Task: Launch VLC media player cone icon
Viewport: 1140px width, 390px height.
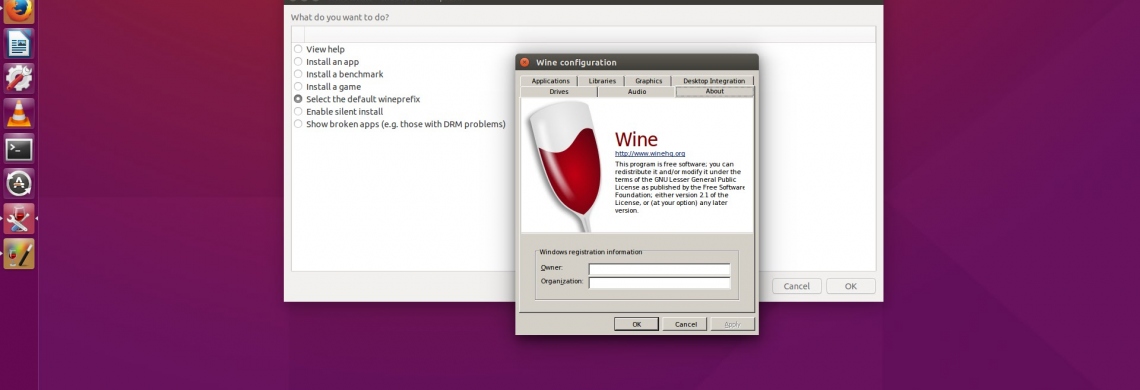Action: [19, 113]
